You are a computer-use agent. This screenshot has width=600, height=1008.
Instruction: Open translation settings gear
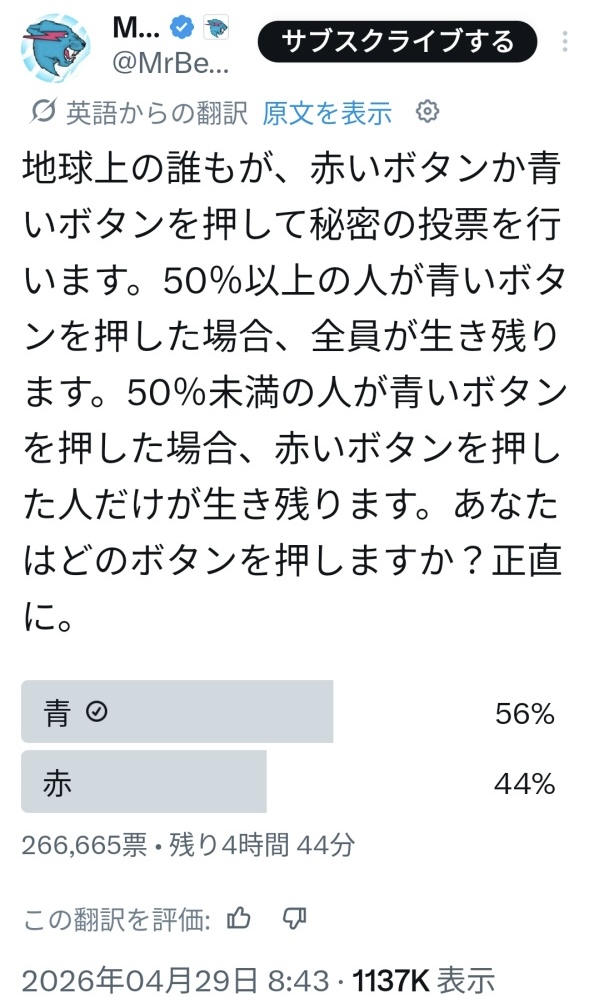click(x=427, y=111)
